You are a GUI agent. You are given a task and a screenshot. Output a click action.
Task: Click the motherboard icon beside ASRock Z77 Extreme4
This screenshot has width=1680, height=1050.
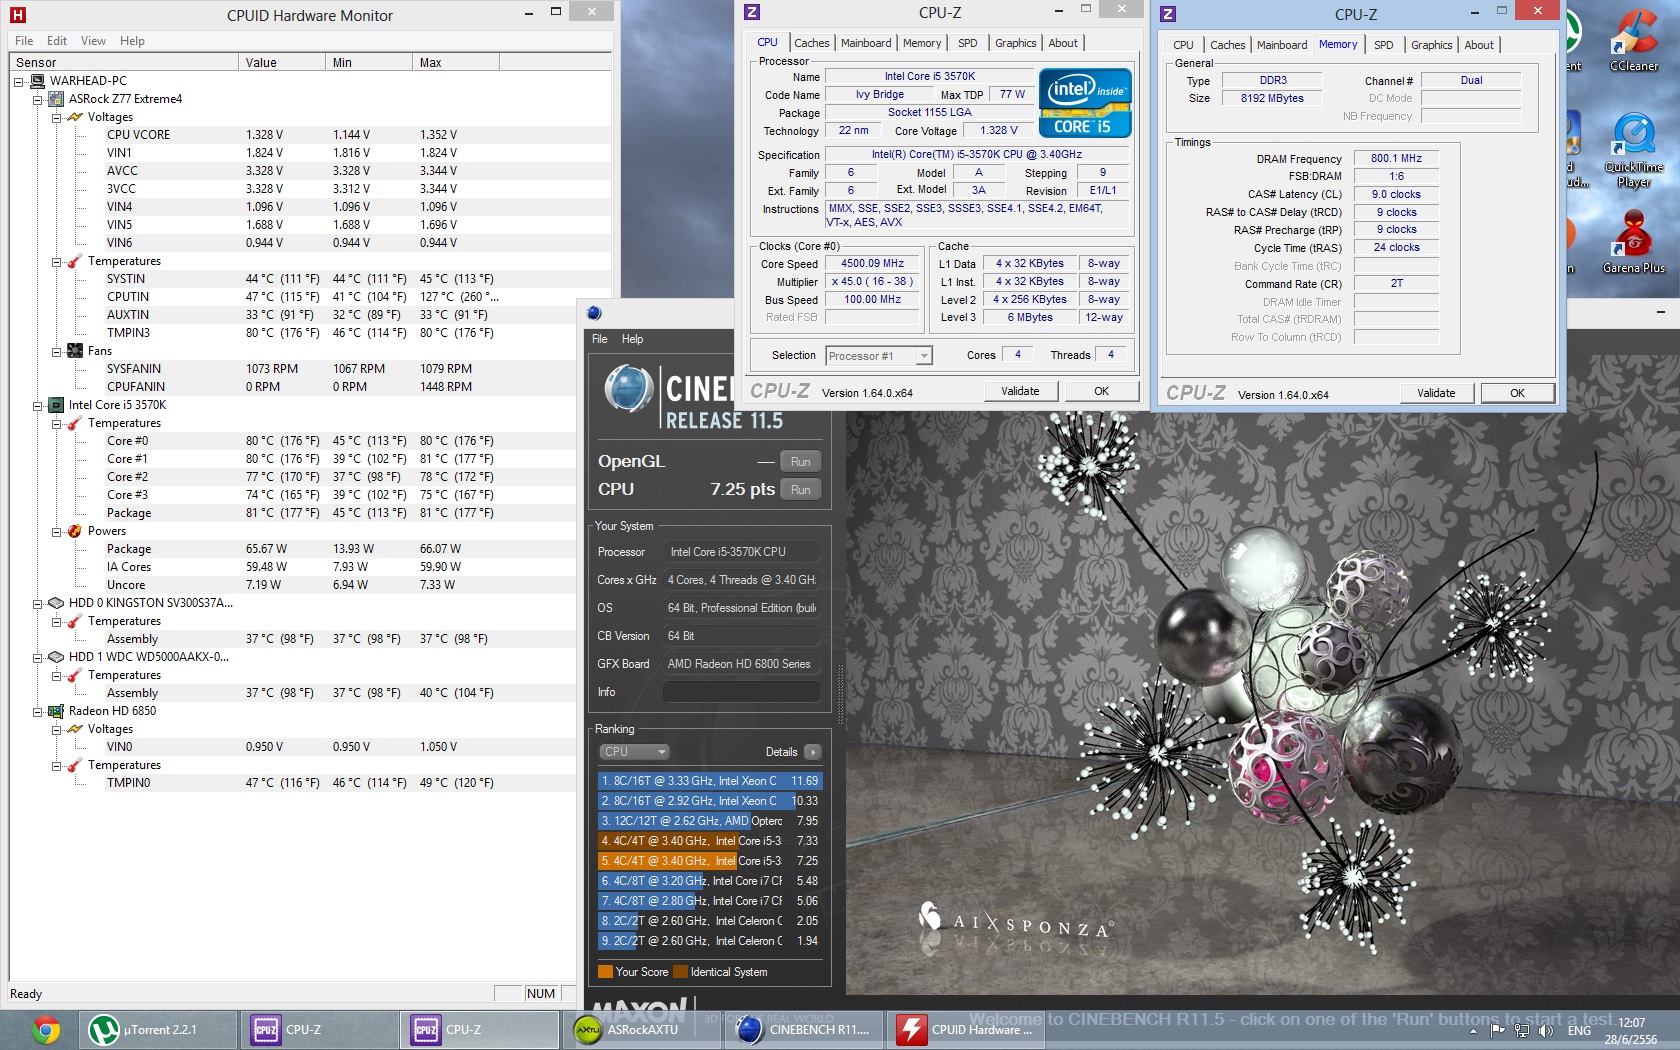[x=56, y=99]
